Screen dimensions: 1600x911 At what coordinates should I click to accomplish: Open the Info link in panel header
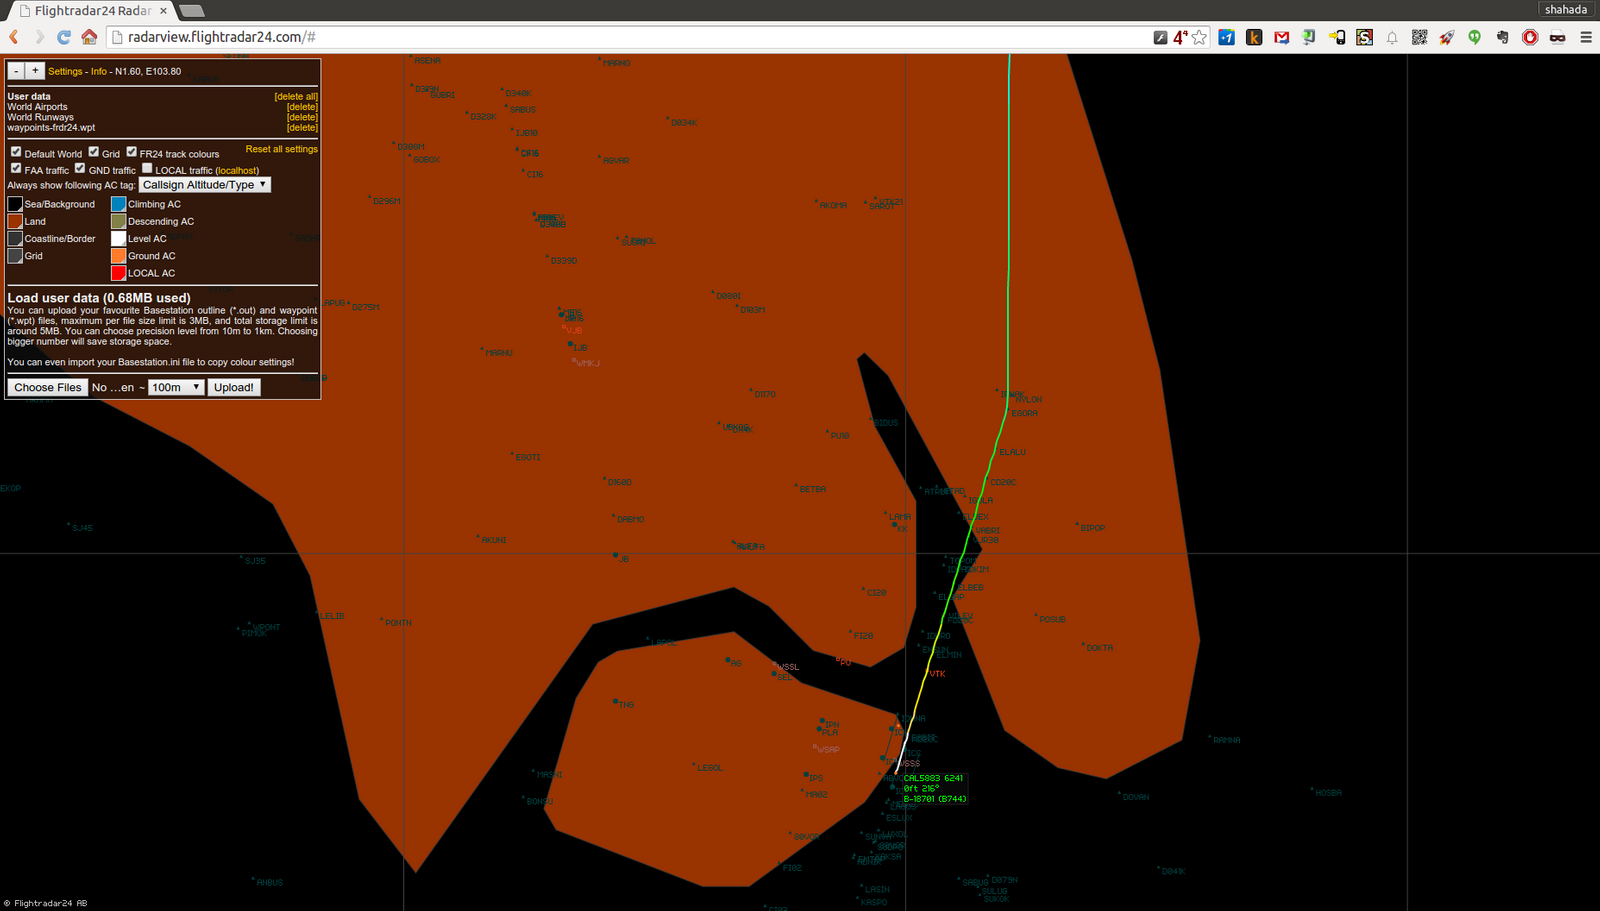pos(98,71)
